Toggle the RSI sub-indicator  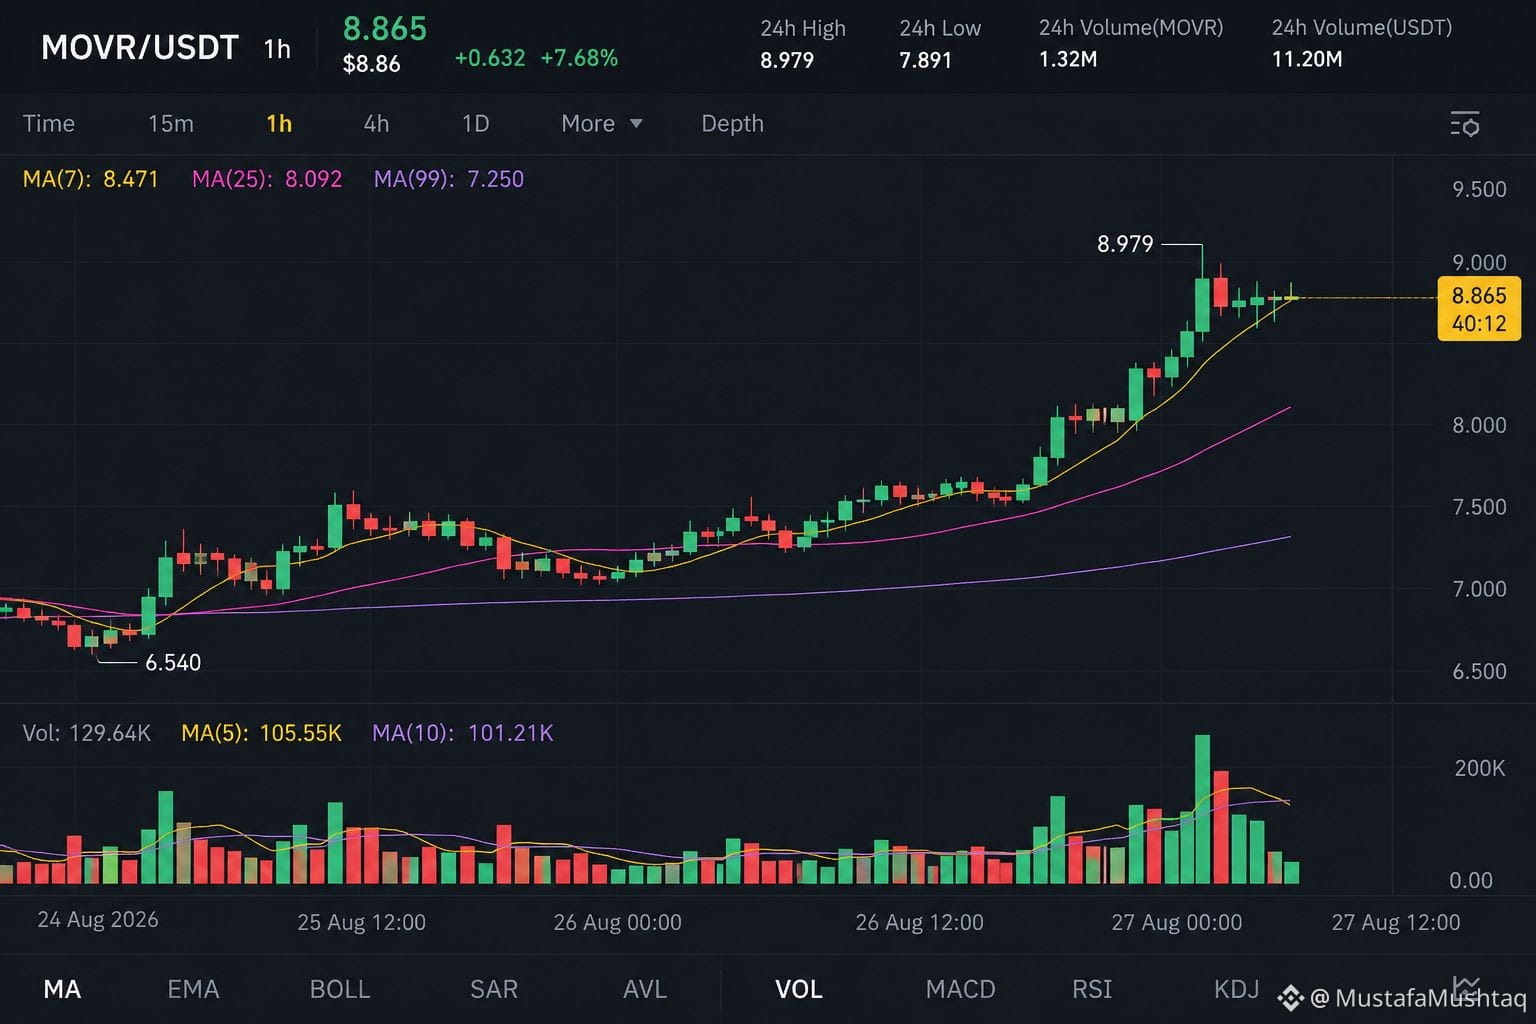click(x=1092, y=989)
